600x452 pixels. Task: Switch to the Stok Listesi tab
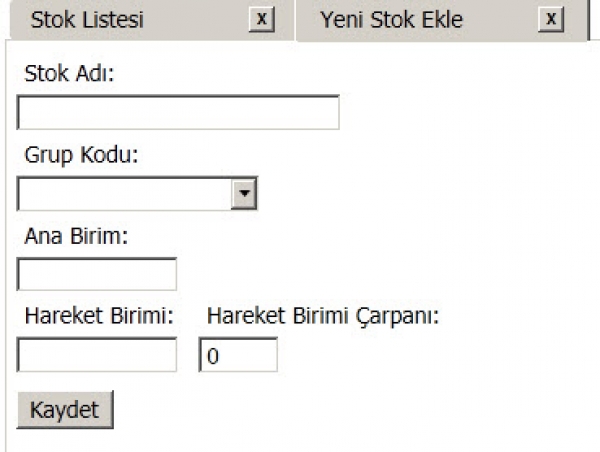(87, 20)
